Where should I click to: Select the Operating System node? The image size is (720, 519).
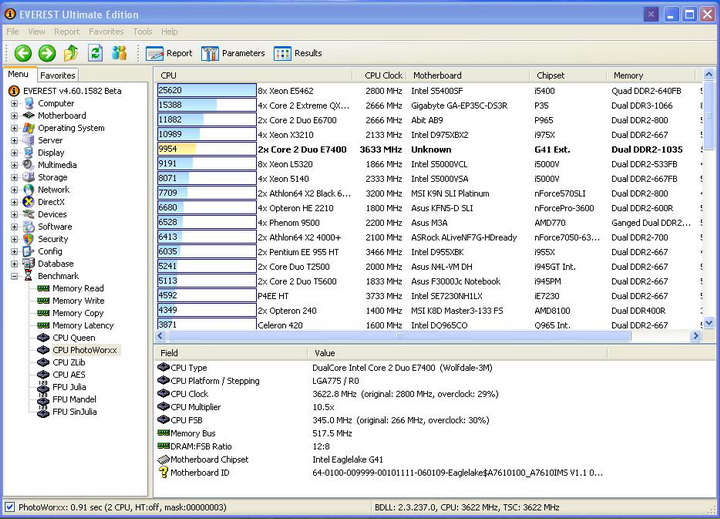click(71, 128)
